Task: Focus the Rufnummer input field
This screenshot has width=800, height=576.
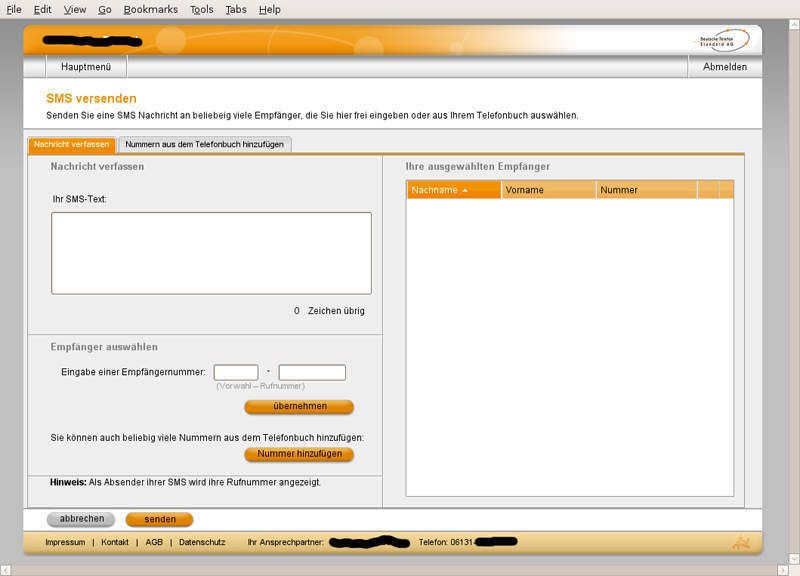Action: tap(312, 372)
